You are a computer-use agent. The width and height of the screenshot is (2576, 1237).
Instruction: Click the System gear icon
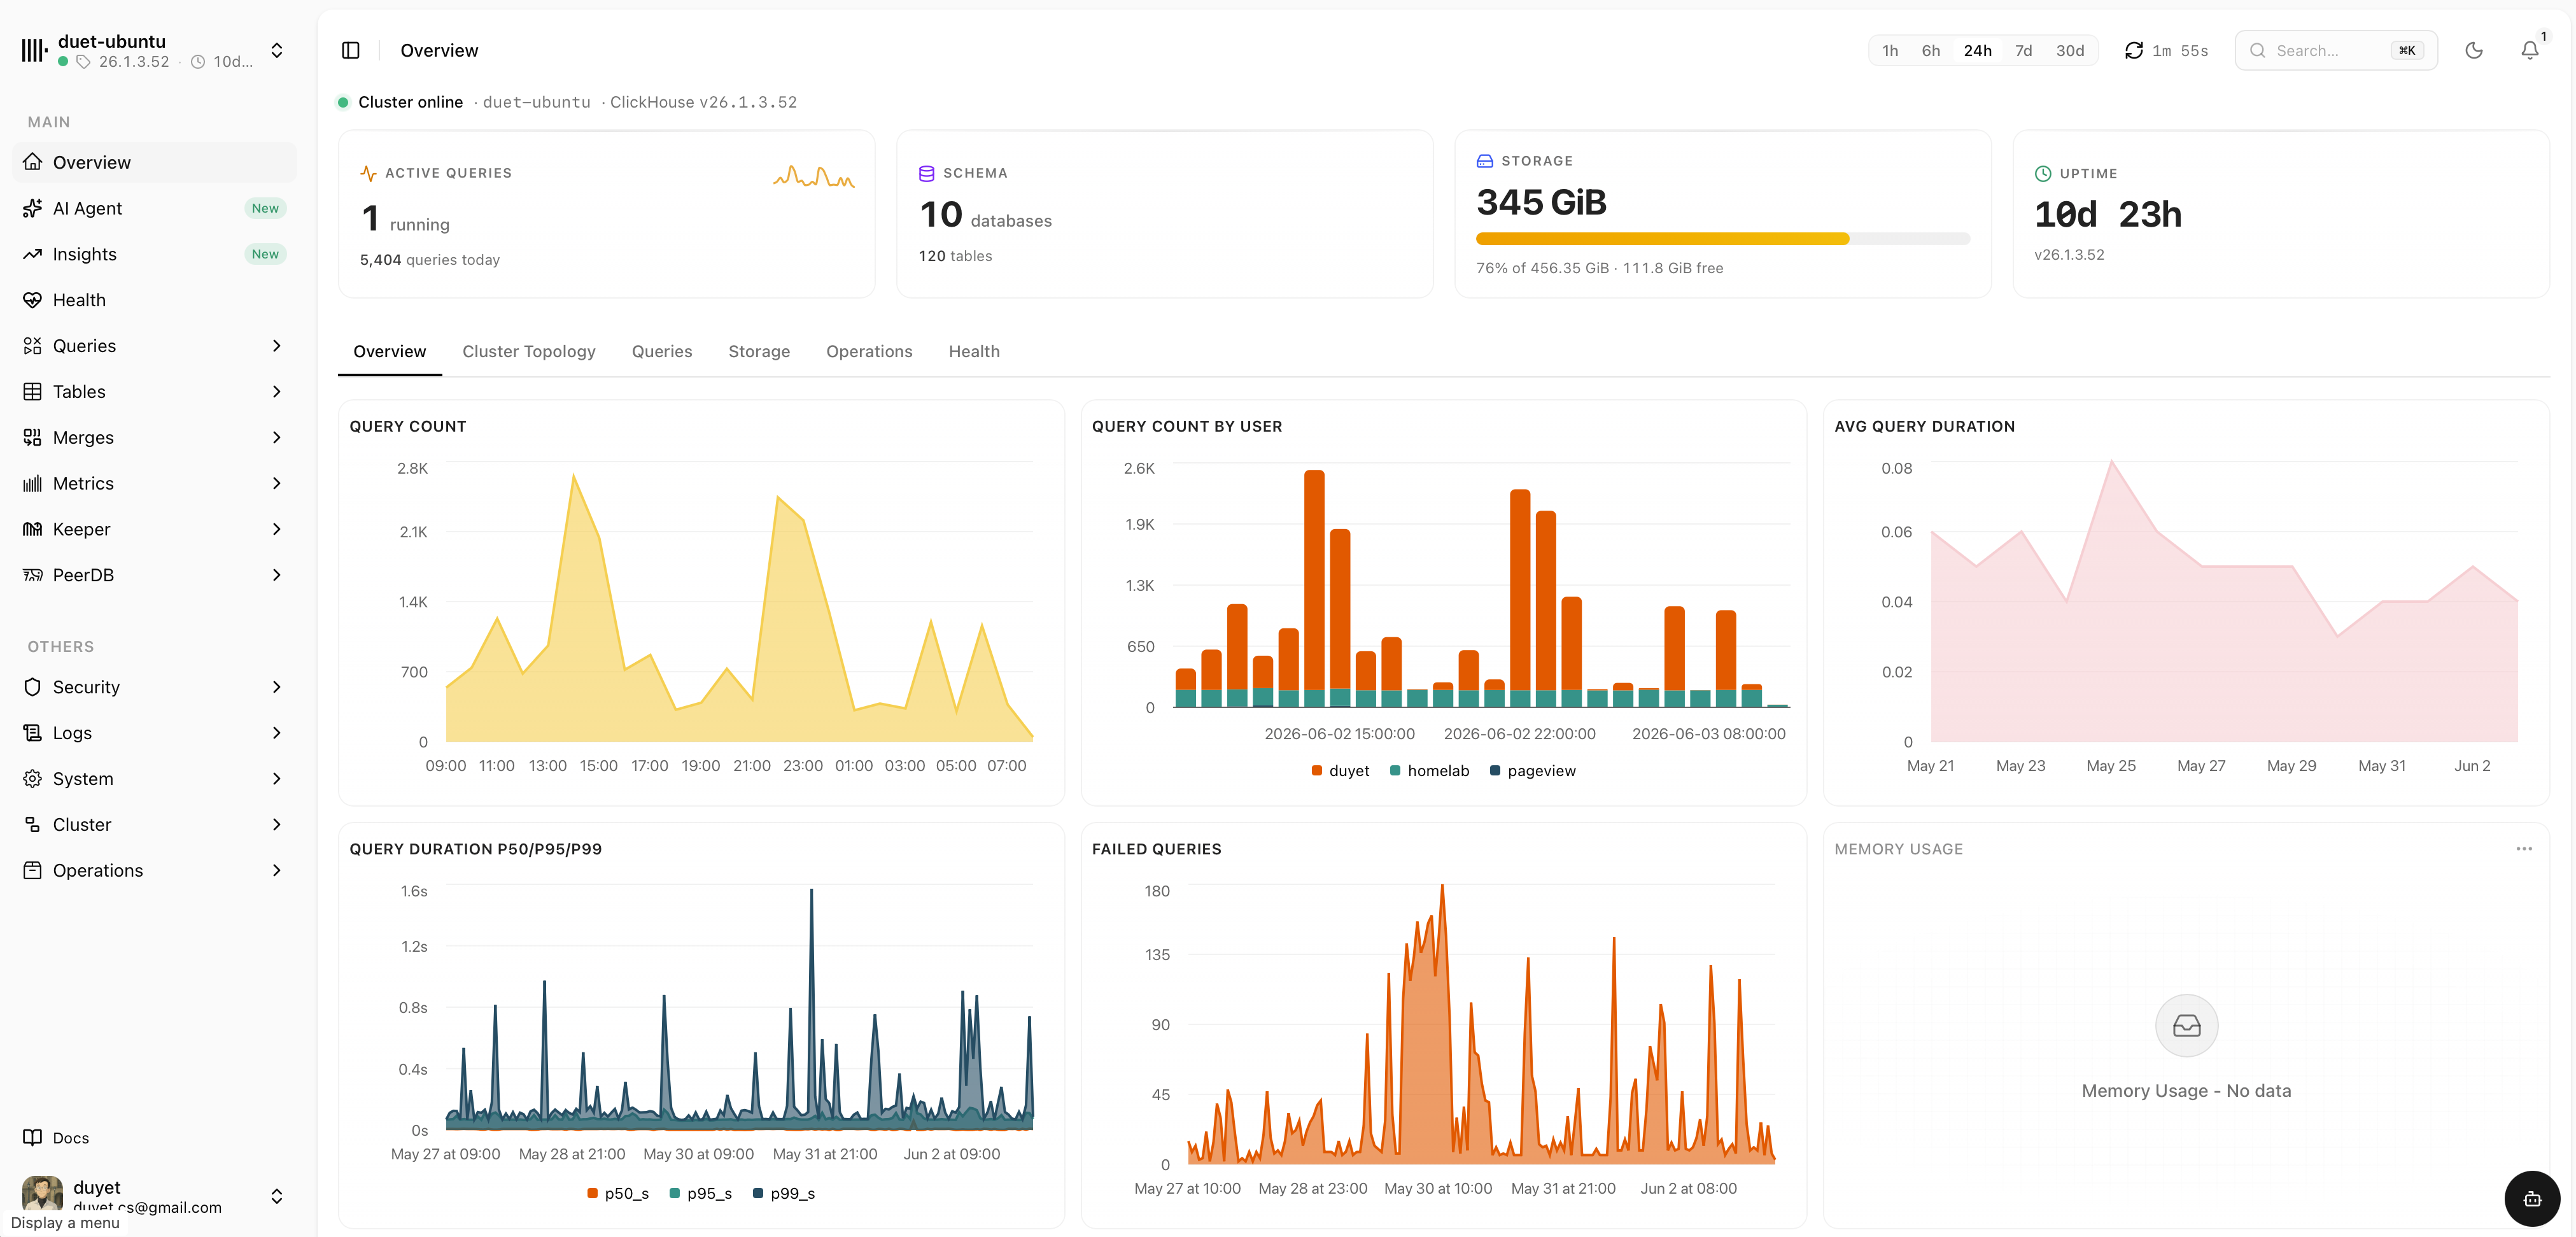point(33,779)
